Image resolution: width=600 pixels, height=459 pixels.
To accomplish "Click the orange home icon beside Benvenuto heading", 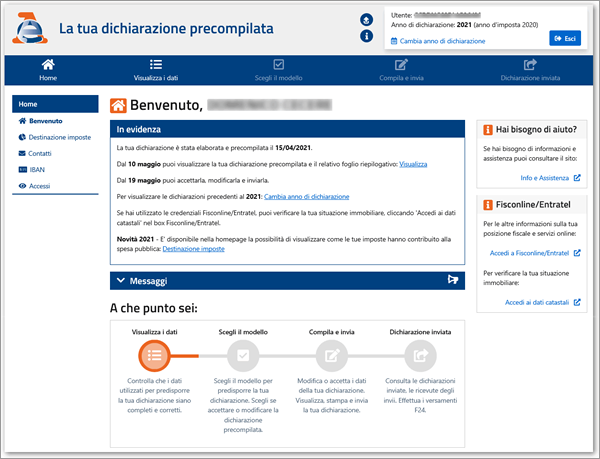I will (x=118, y=106).
